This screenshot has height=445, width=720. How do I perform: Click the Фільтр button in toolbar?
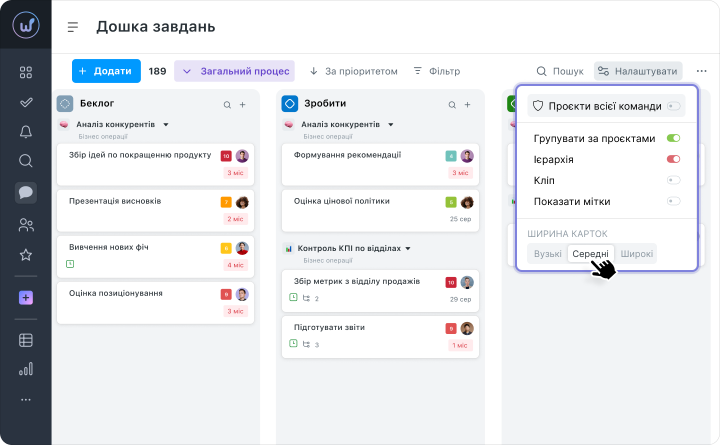[436, 71]
